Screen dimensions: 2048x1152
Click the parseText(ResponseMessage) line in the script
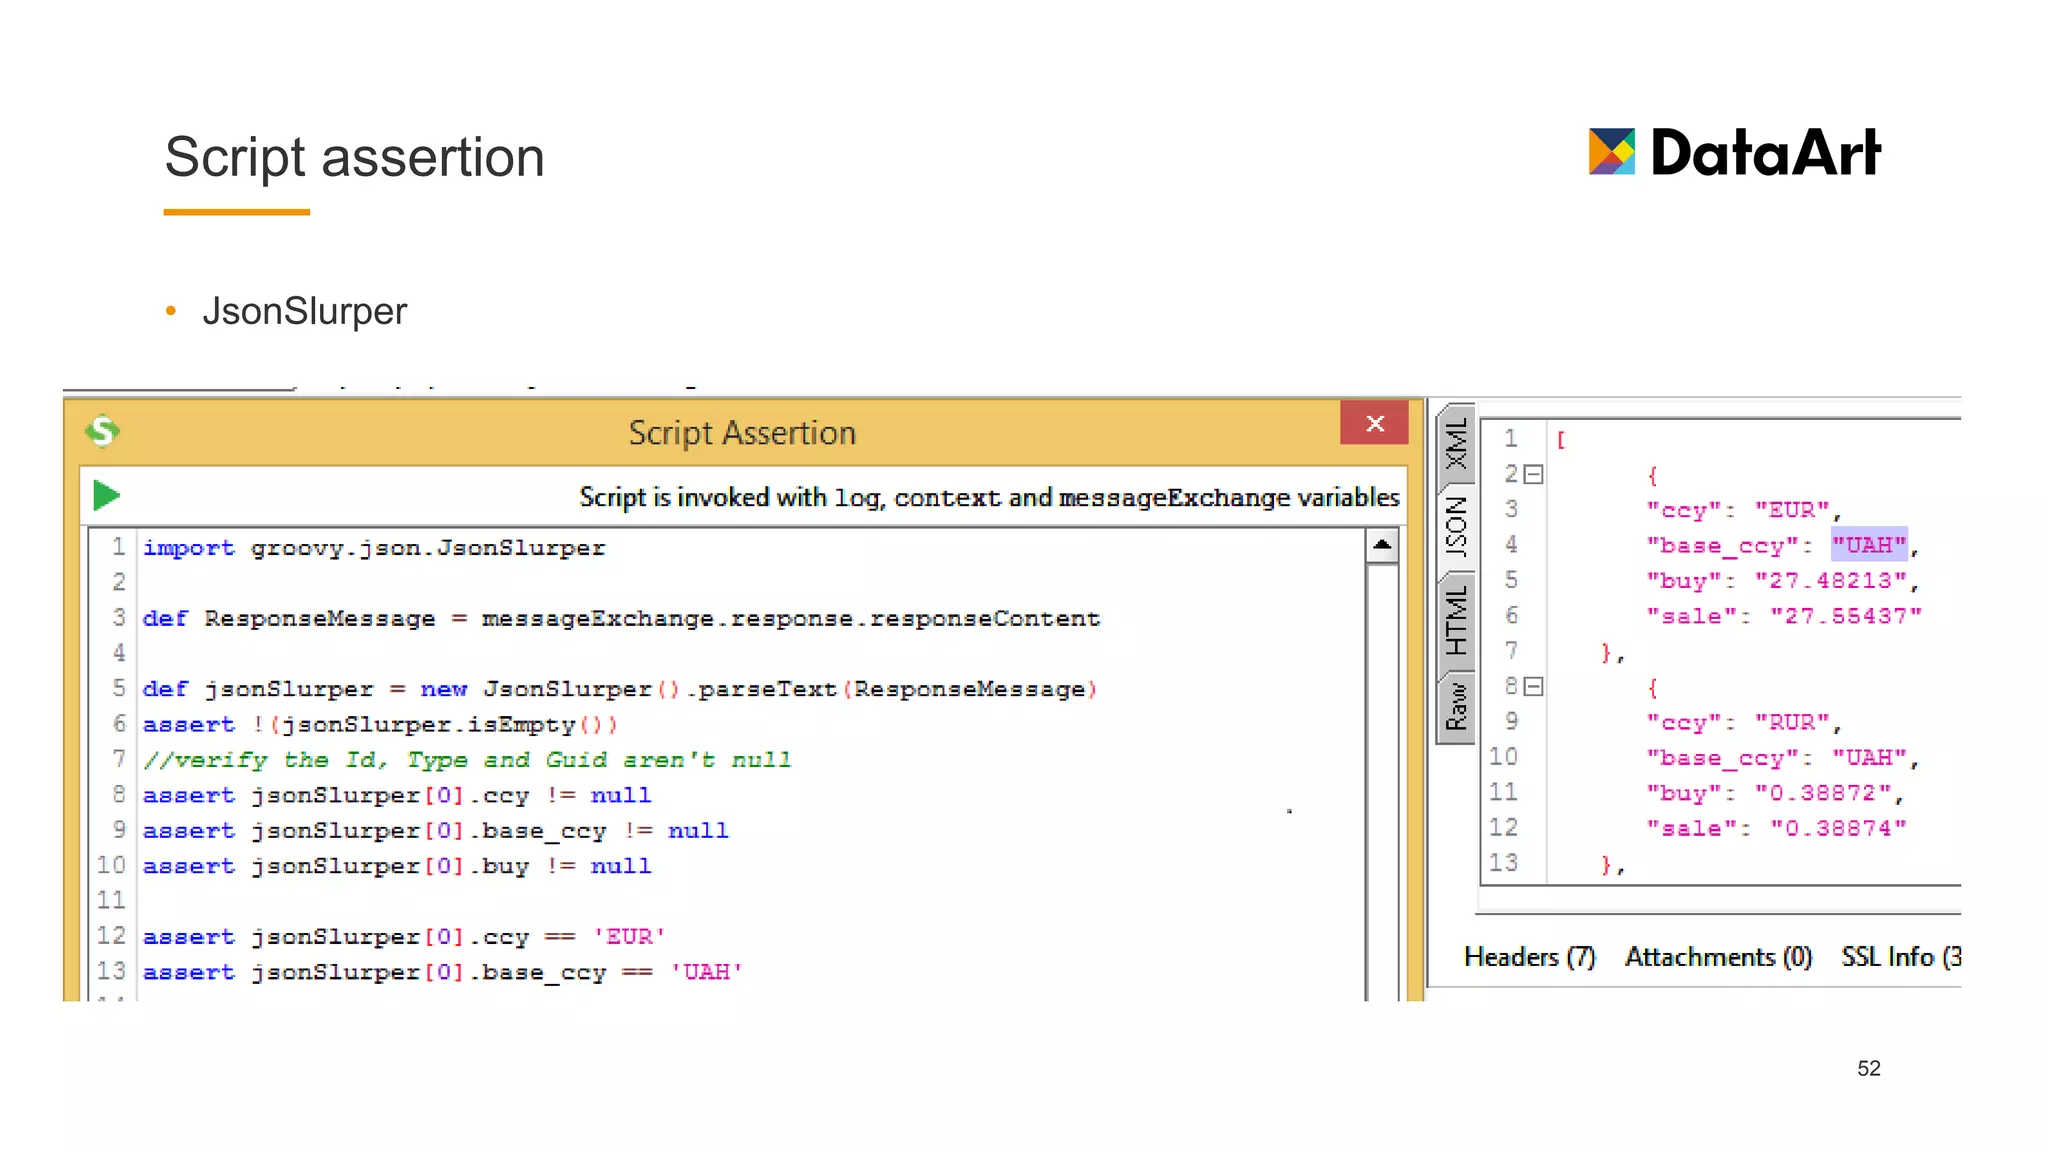(x=620, y=689)
